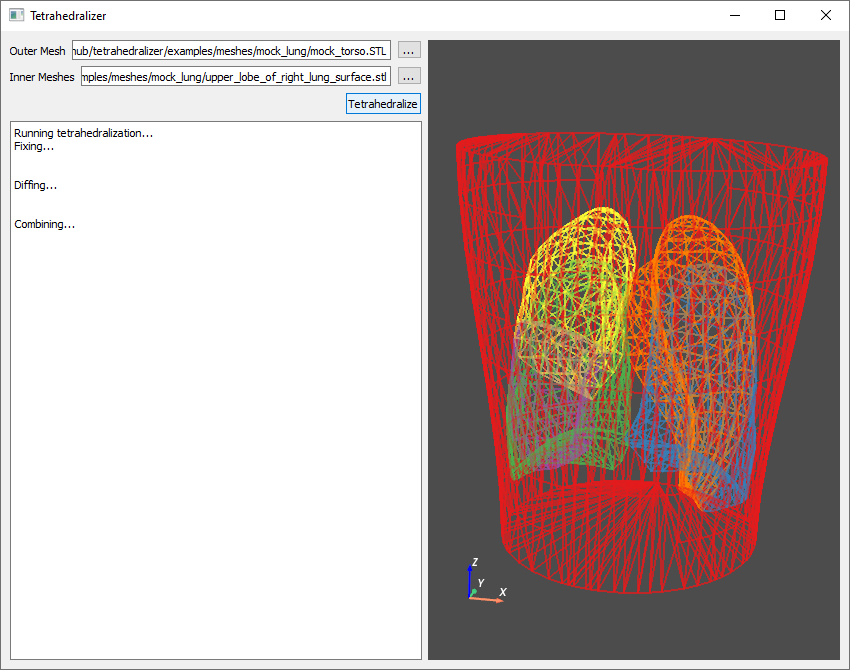Focus the Outer Mesh path field
850x670 pixels.
pyautogui.click(x=229, y=51)
